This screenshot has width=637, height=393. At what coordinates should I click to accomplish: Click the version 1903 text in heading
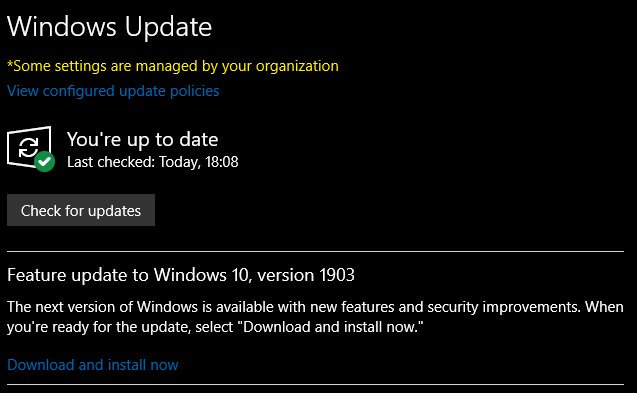coord(306,275)
